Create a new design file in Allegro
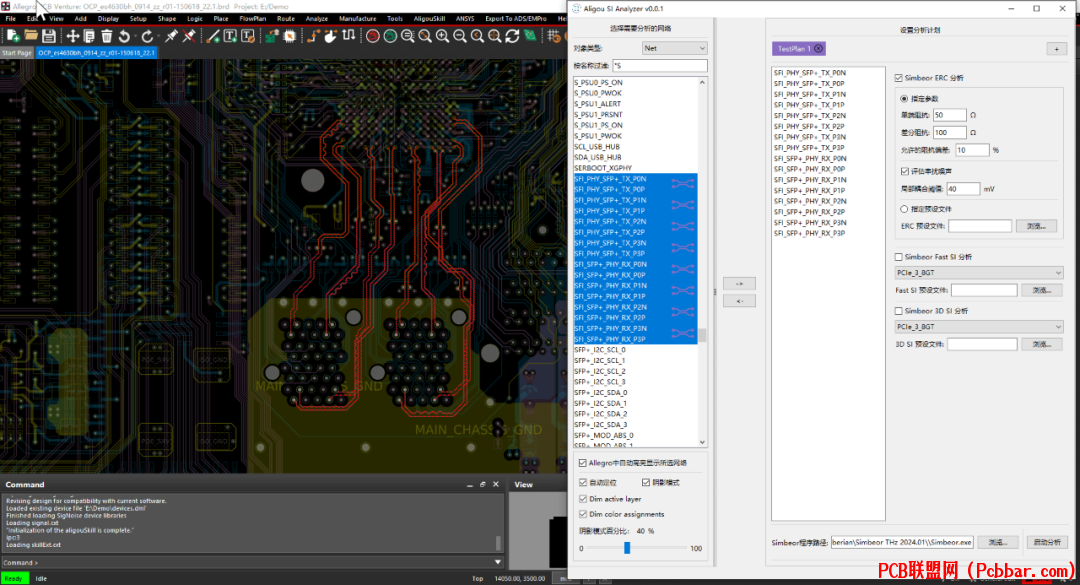Screen dimensions: 1080x585 12,36
